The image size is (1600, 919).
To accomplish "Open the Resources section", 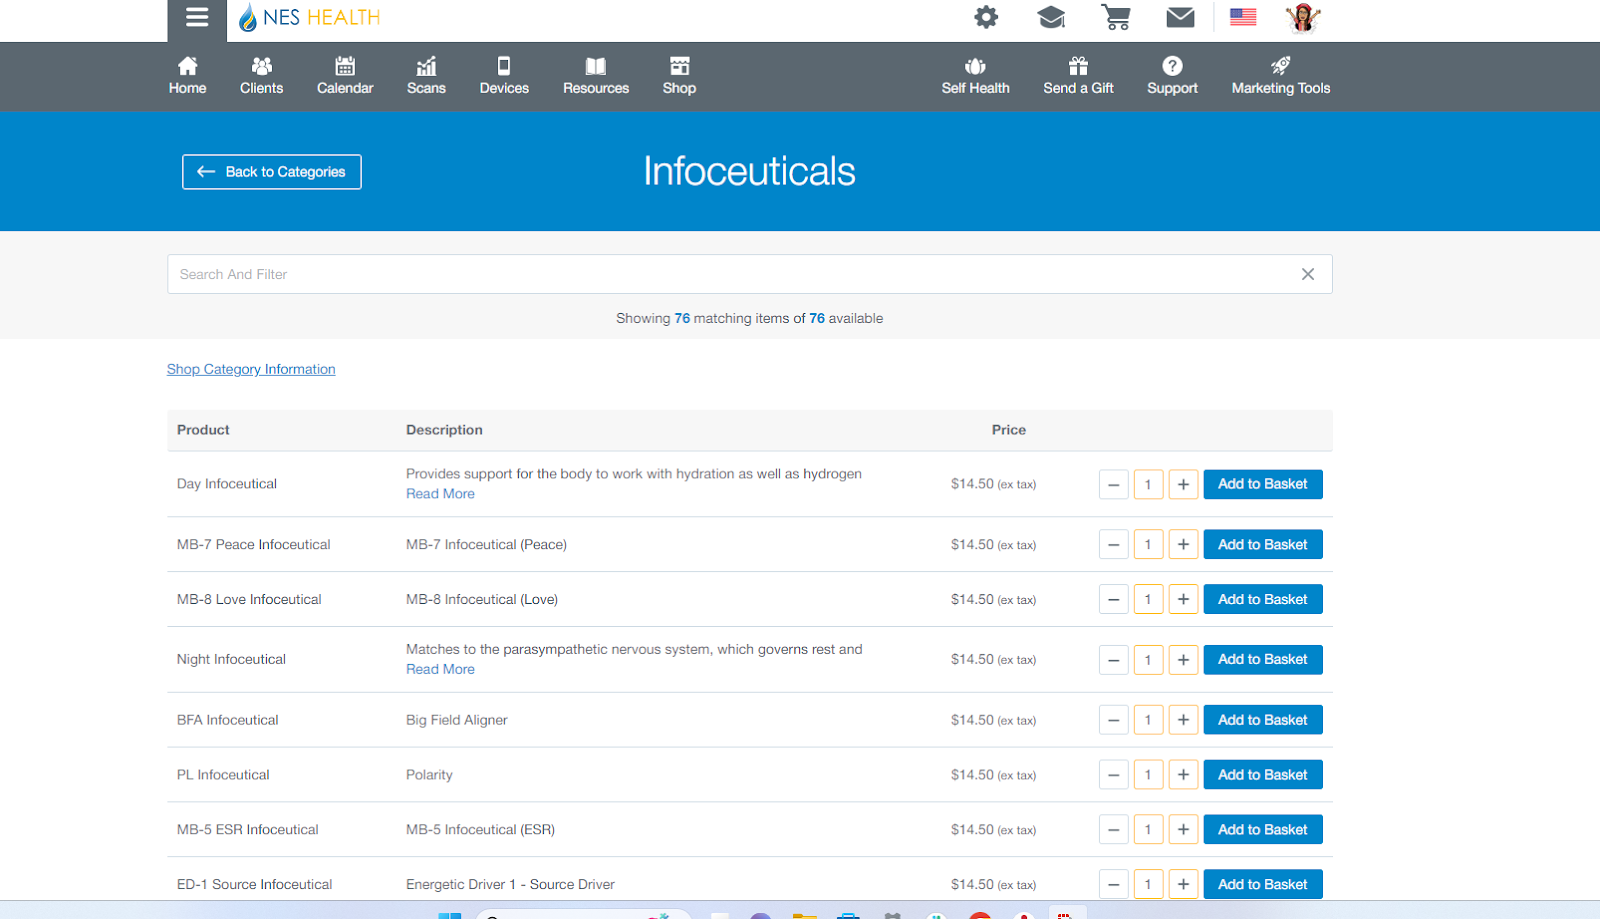I will 596,76.
